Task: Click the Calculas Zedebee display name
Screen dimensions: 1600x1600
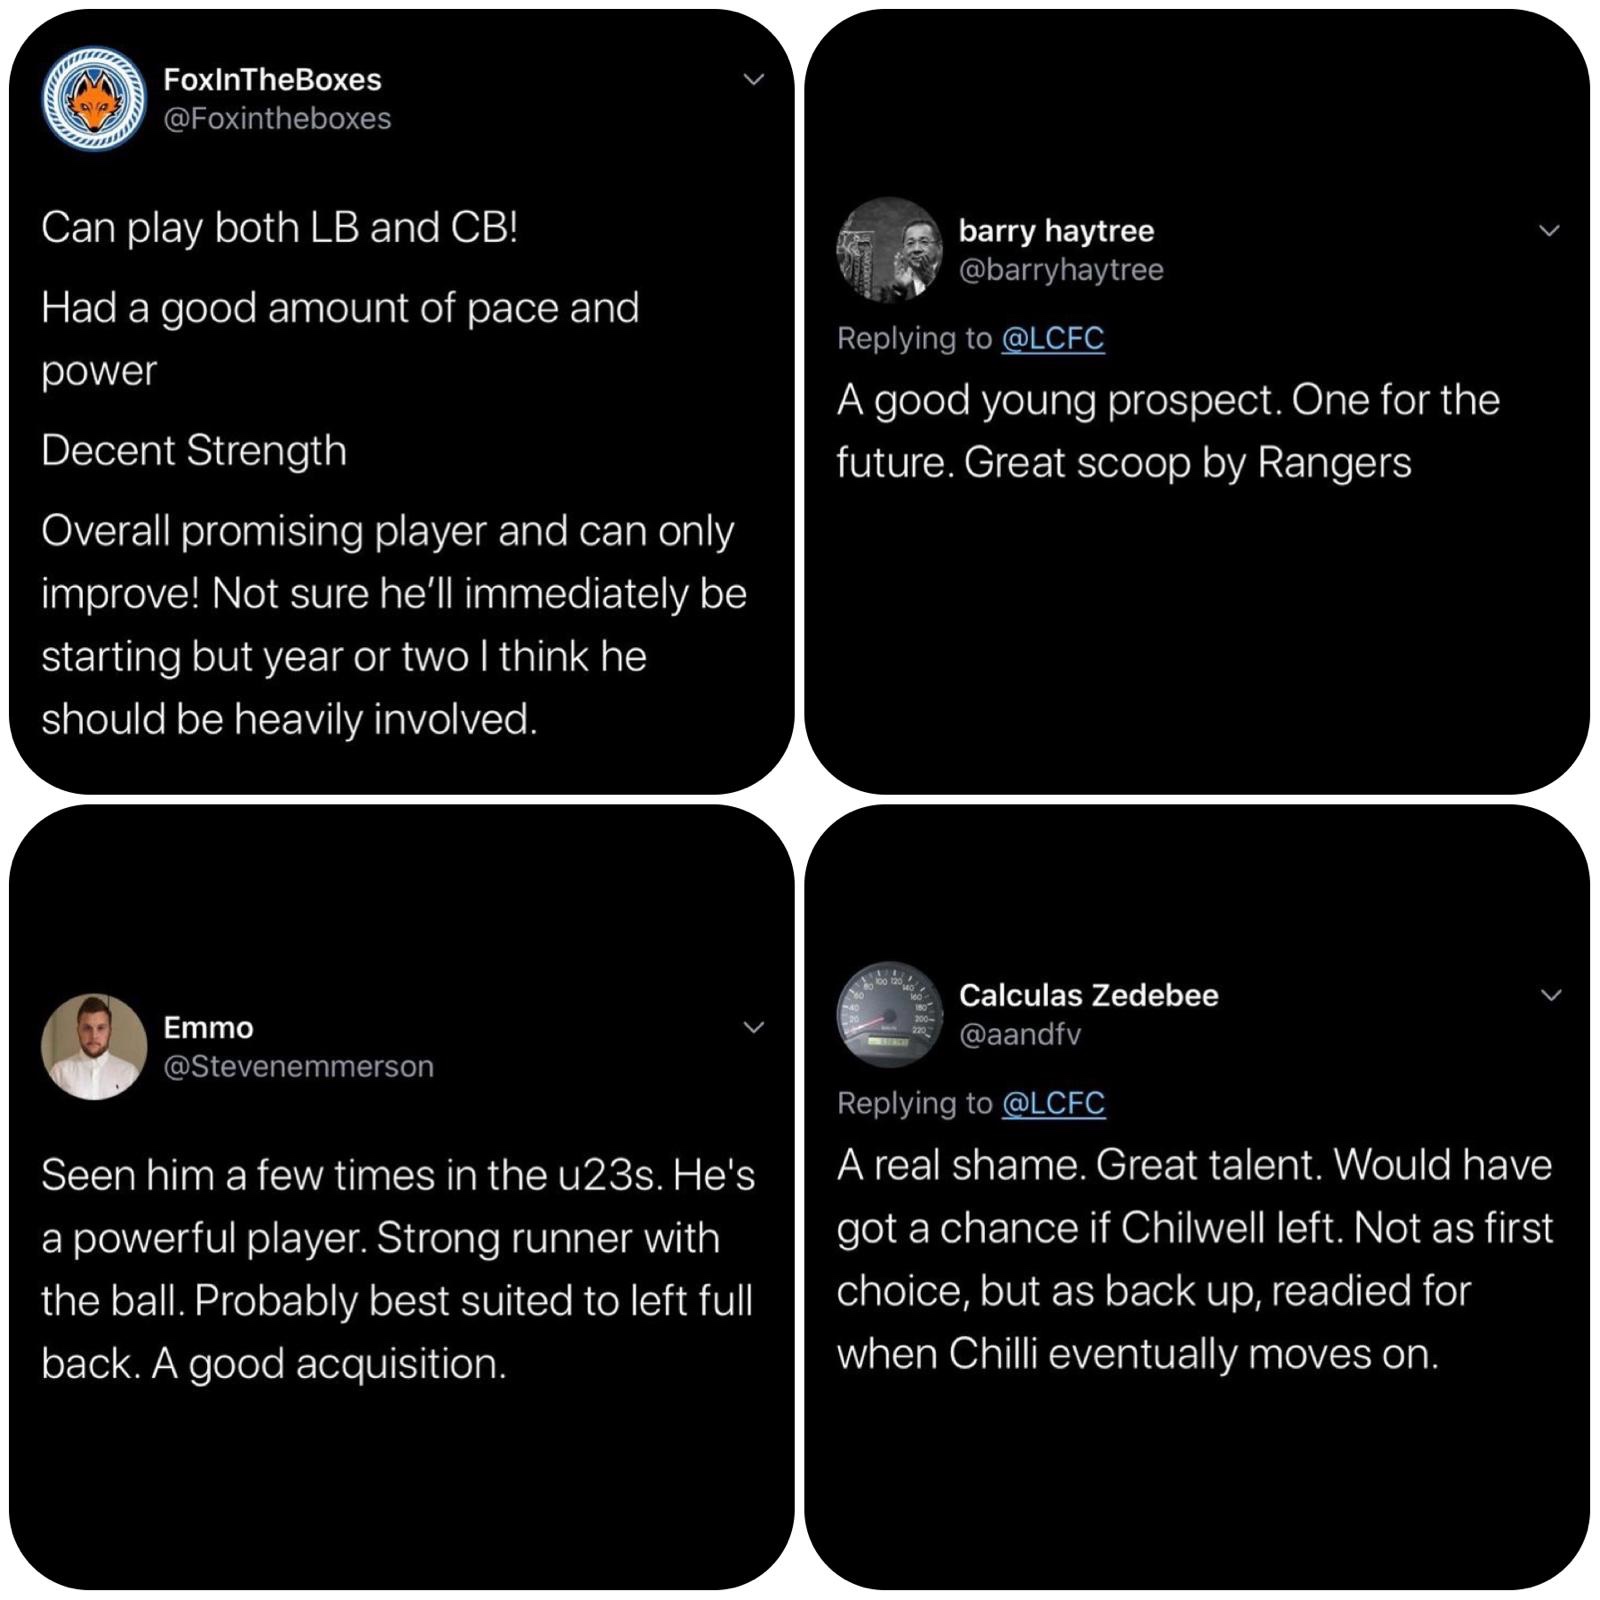Action: tap(1088, 995)
